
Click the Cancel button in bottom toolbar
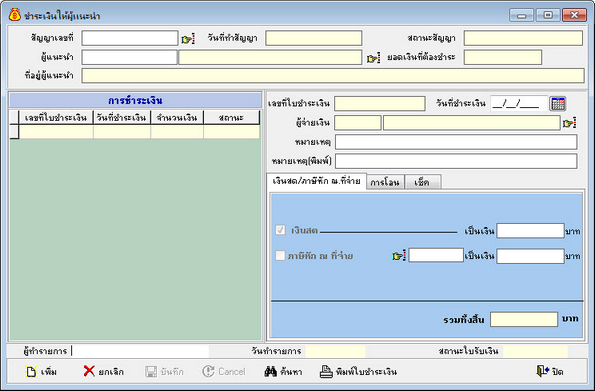[224, 371]
